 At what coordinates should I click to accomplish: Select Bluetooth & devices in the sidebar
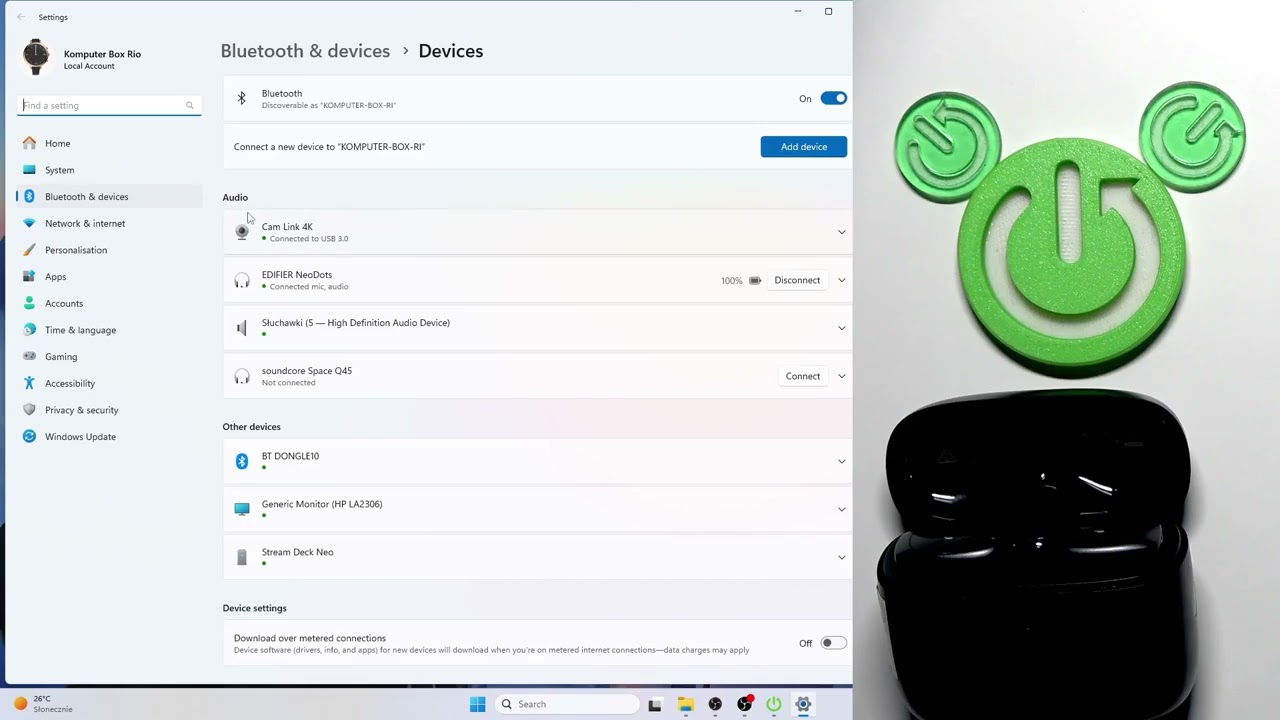109,197
